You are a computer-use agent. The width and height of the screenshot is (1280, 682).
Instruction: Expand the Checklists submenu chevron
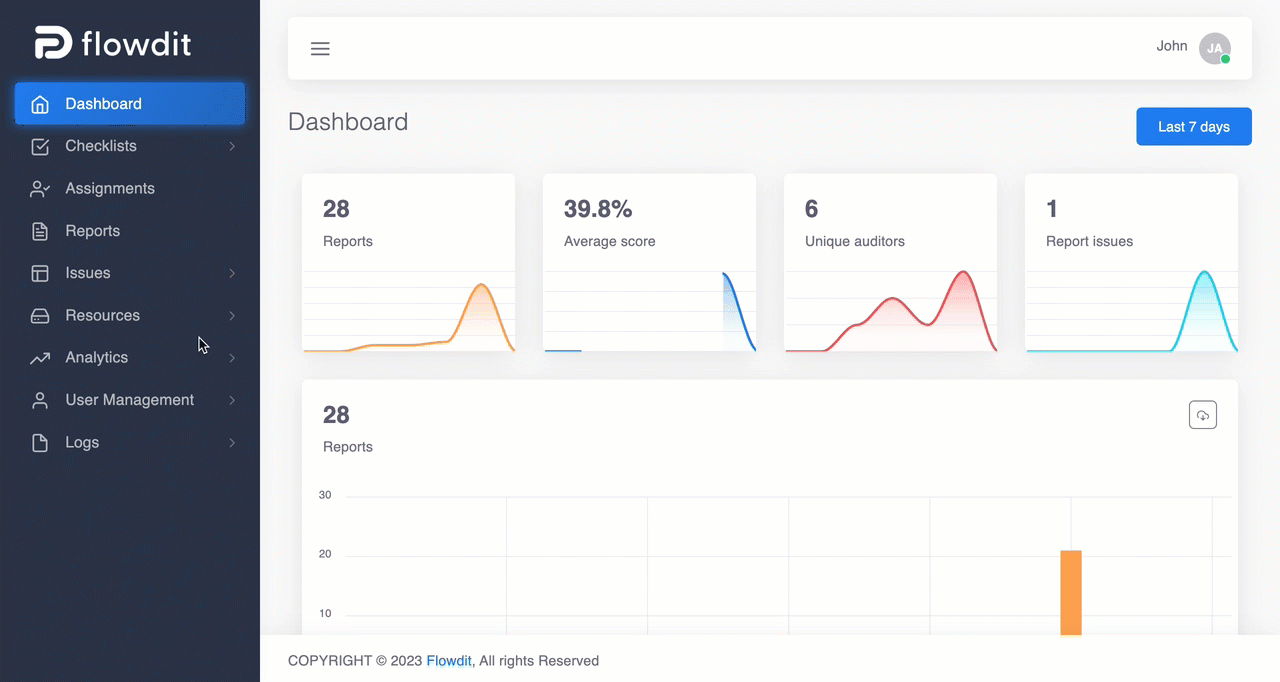[x=232, y=146]
